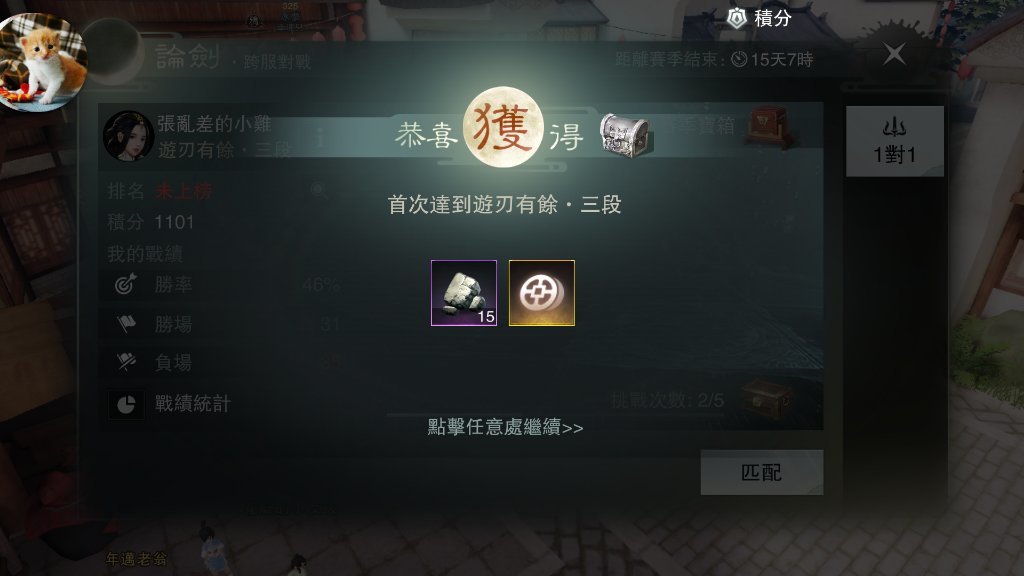Click the 匹配 match button
This screenshot has width=1024, height=576.
click(x=761, y=472)
